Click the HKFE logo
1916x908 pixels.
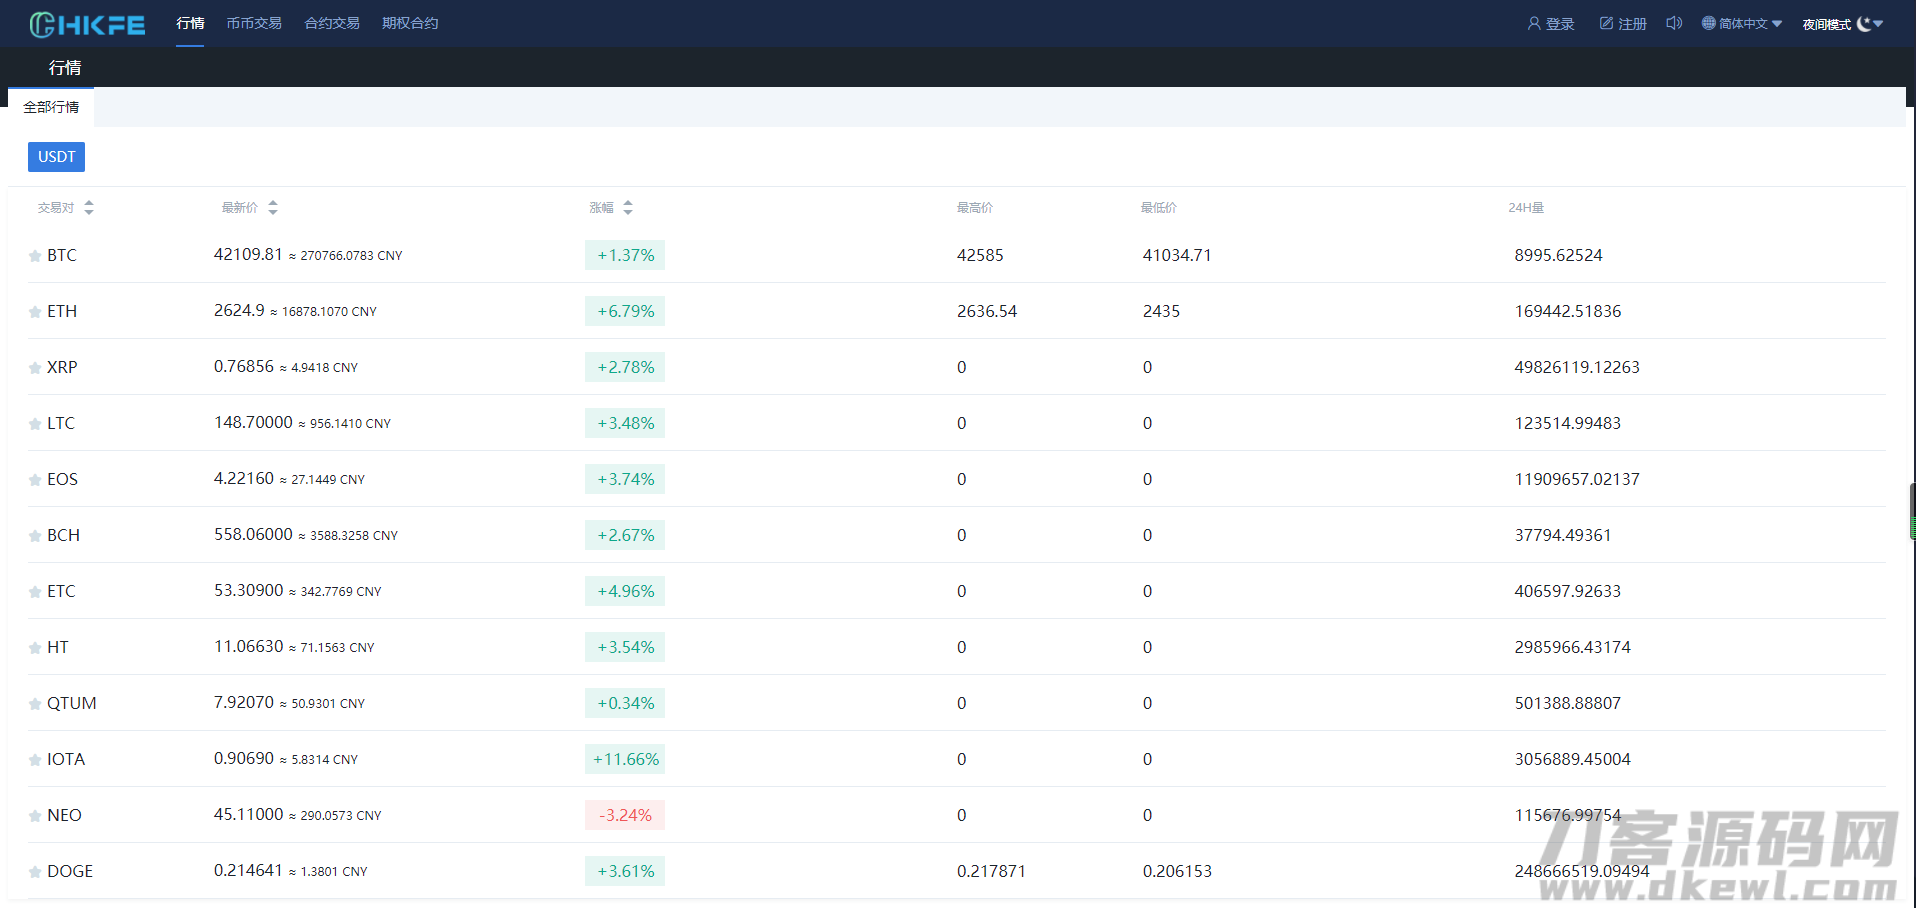point(87,24)
